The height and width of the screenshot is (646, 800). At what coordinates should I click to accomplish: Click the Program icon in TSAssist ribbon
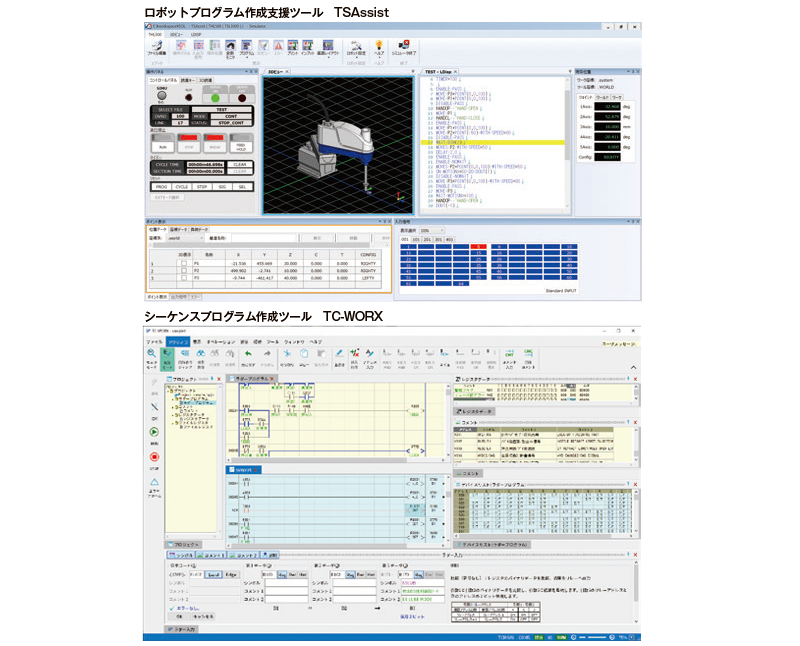[246, 47]
